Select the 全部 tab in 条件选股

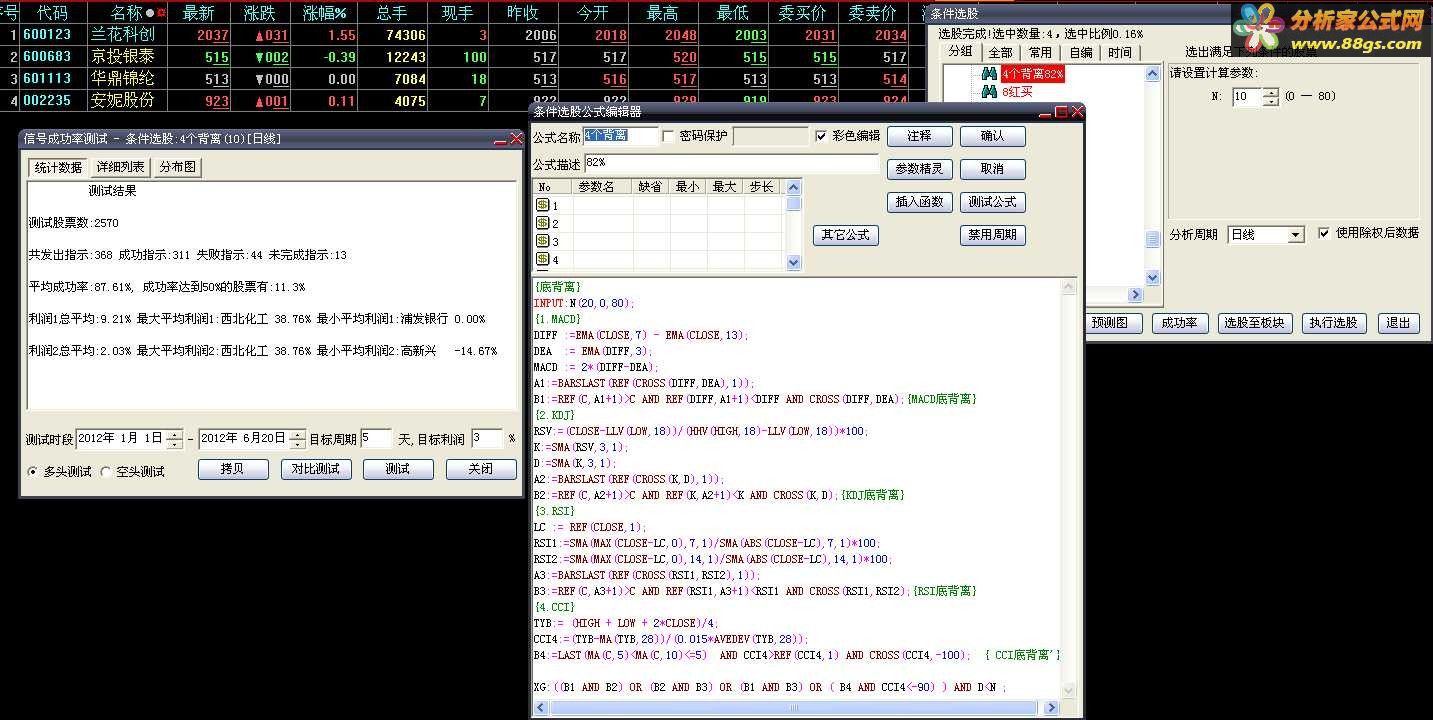pos(1000,52)
